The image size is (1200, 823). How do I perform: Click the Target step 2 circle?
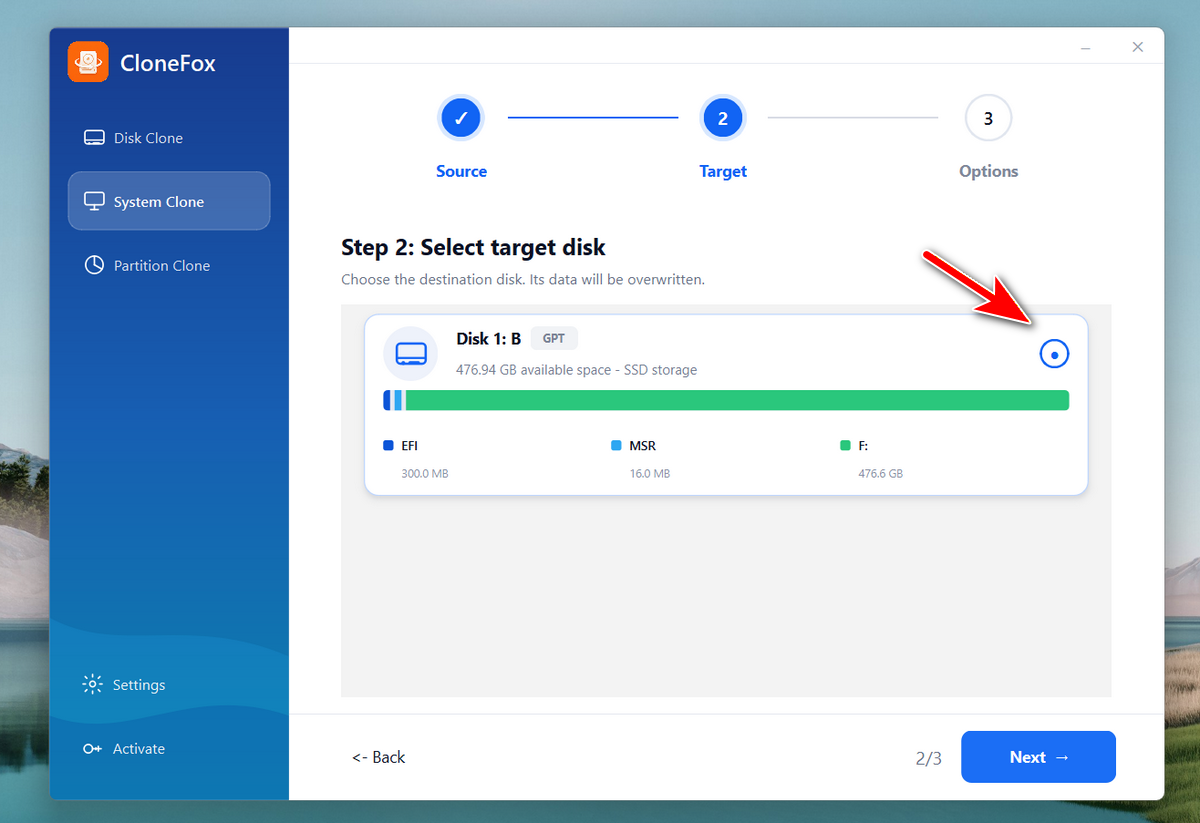[x=723, y=118]
